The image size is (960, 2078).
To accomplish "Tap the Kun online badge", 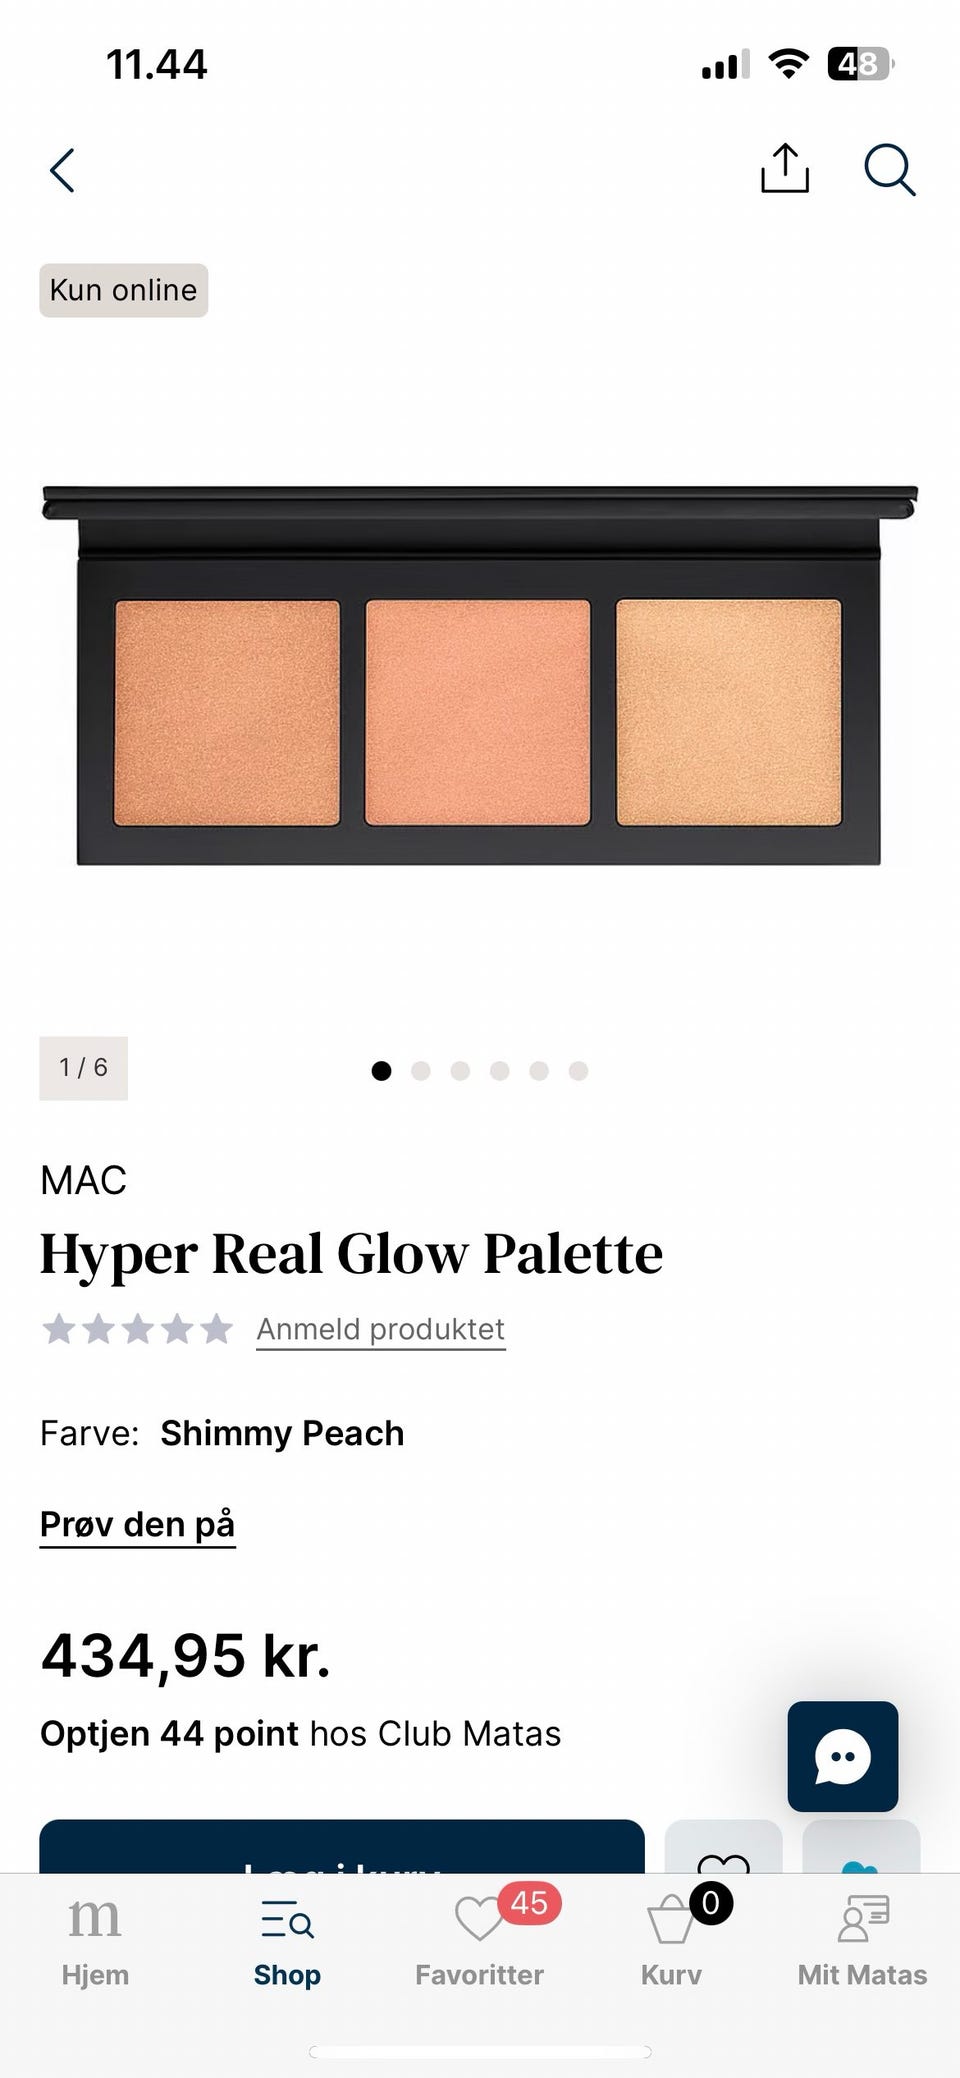I will point(124,291).
